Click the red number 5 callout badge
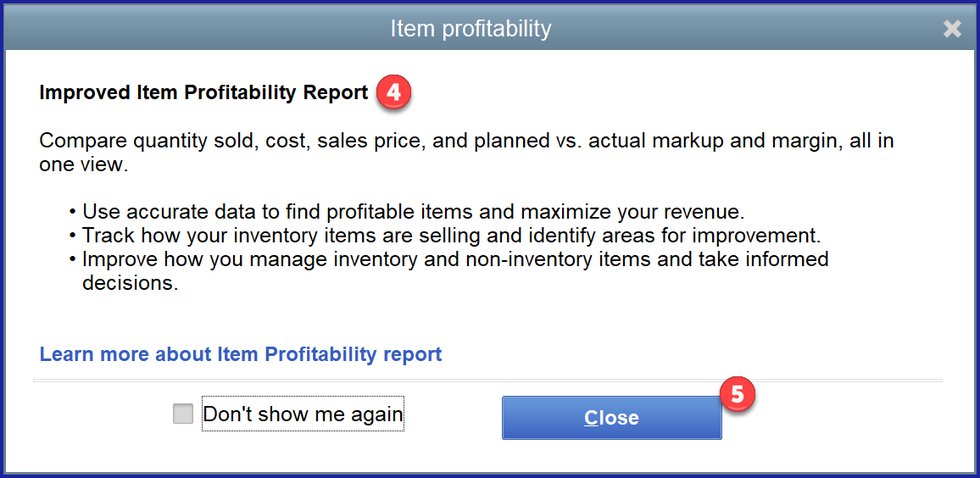This screenshot has height=478, width=980. pyautogui.click(x=738, y=394)
